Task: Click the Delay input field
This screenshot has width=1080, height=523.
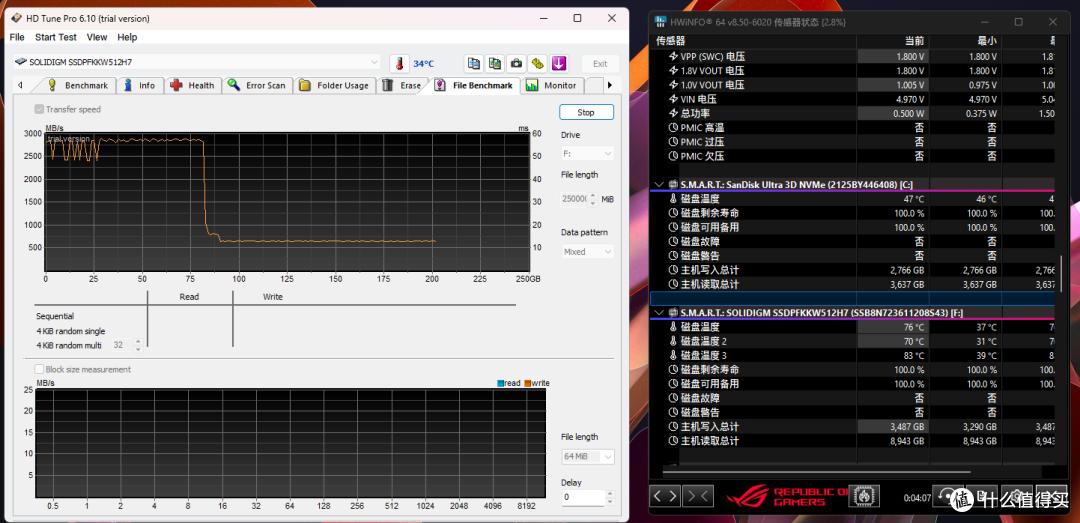Action: [583, 498]
